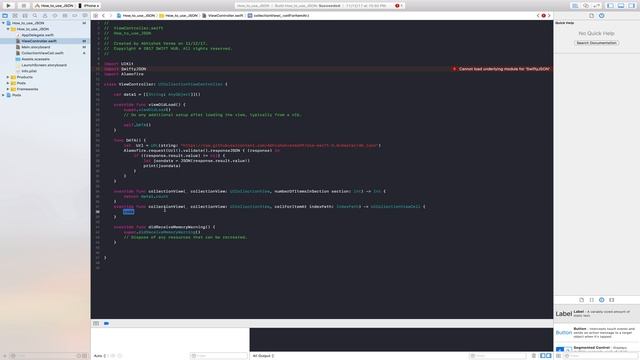
Task: Open the Auto variables scope dropdown
Action: (100, 356)
